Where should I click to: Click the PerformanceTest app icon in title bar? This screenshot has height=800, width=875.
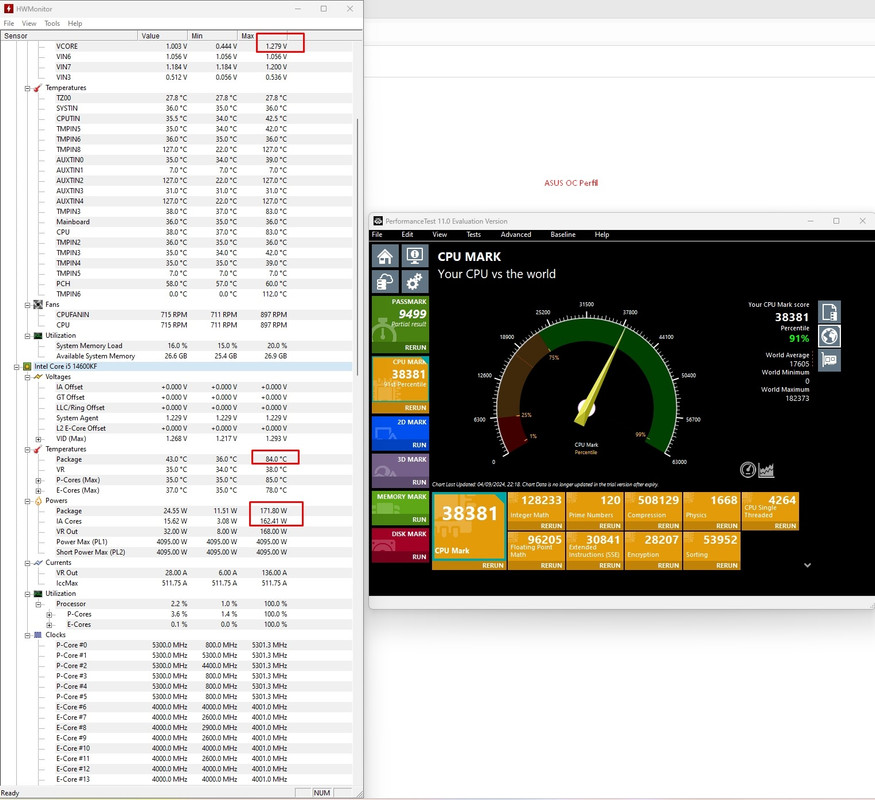pyautogui.click(x=378, y=221)
